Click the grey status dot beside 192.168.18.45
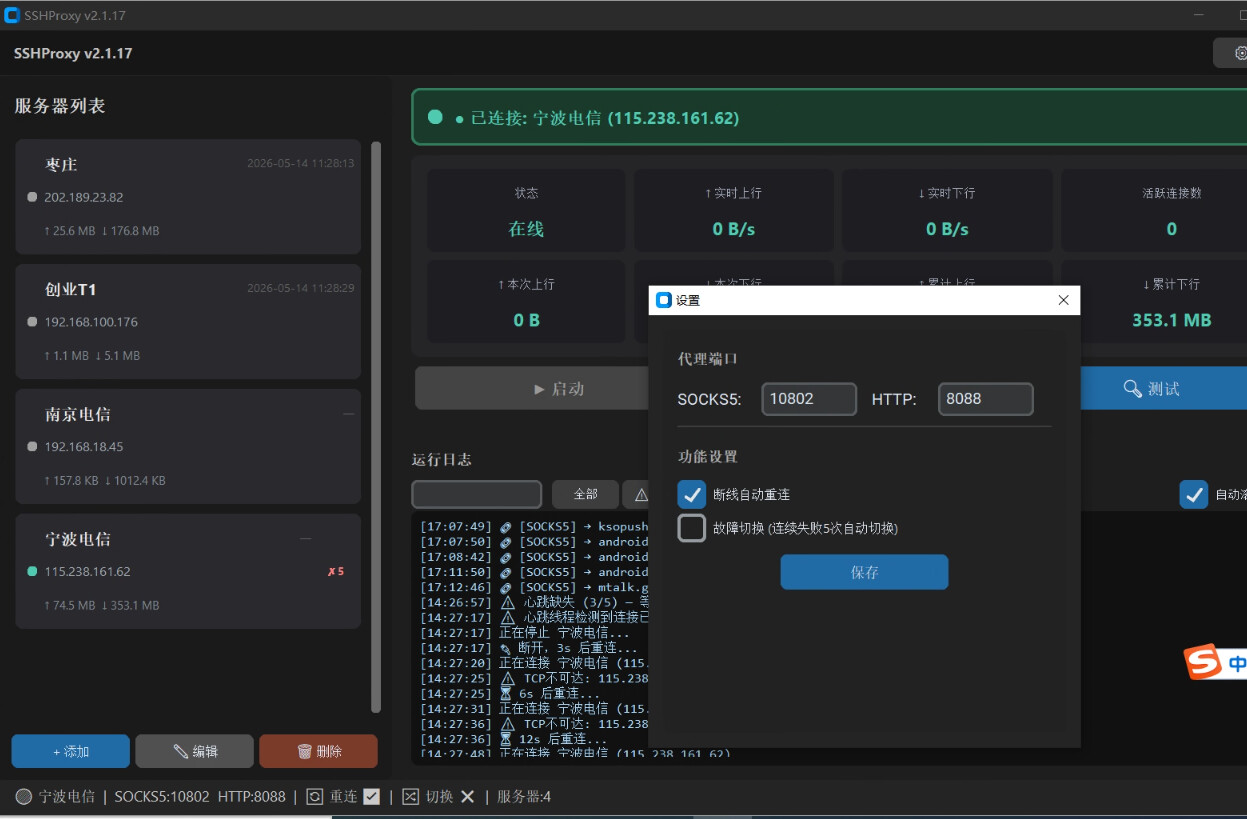1247x819 pixels. (x=32, y=447)
